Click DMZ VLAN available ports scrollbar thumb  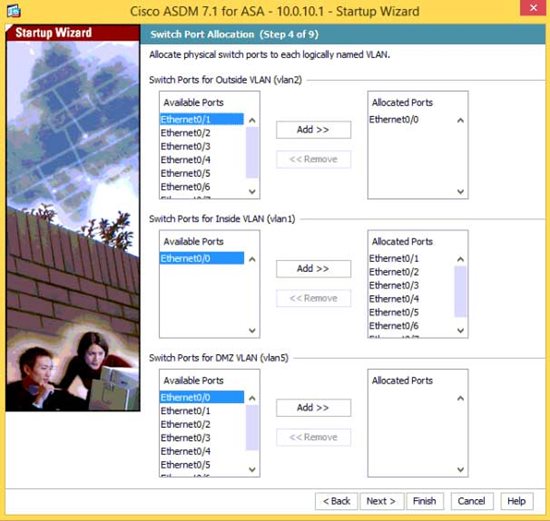click(252, 428)
